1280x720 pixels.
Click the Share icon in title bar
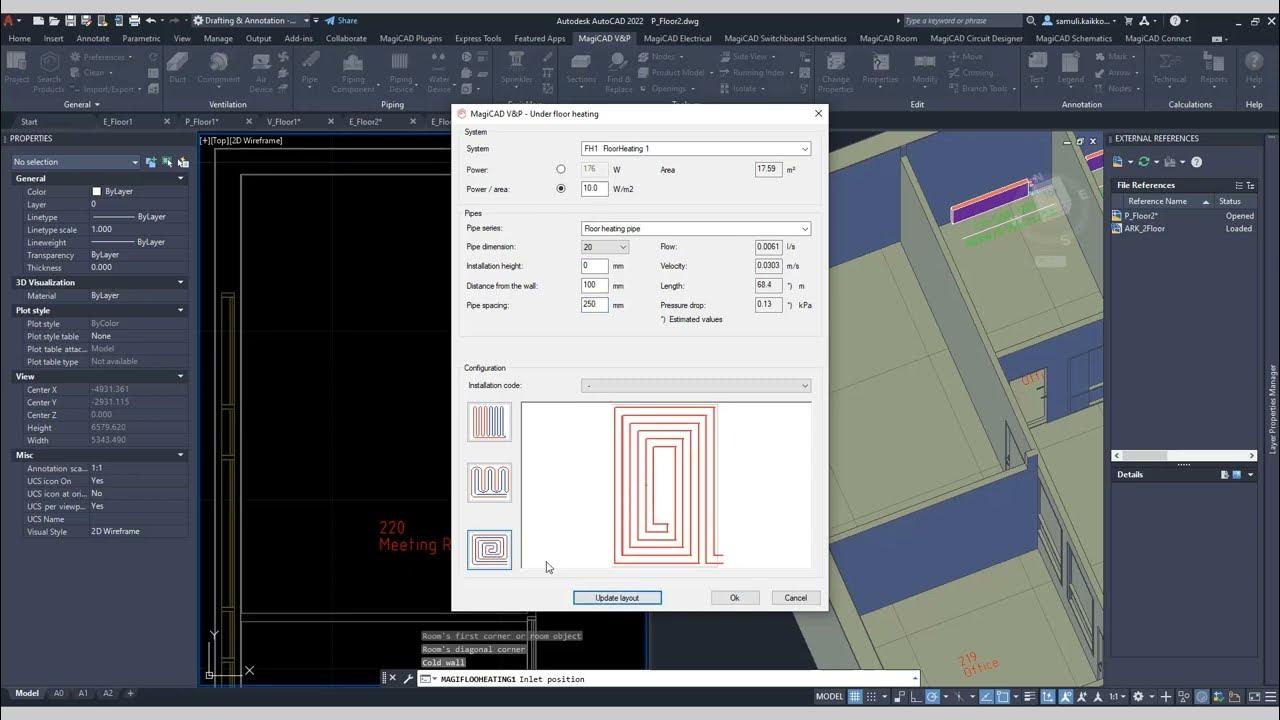[x=341, y=20]
